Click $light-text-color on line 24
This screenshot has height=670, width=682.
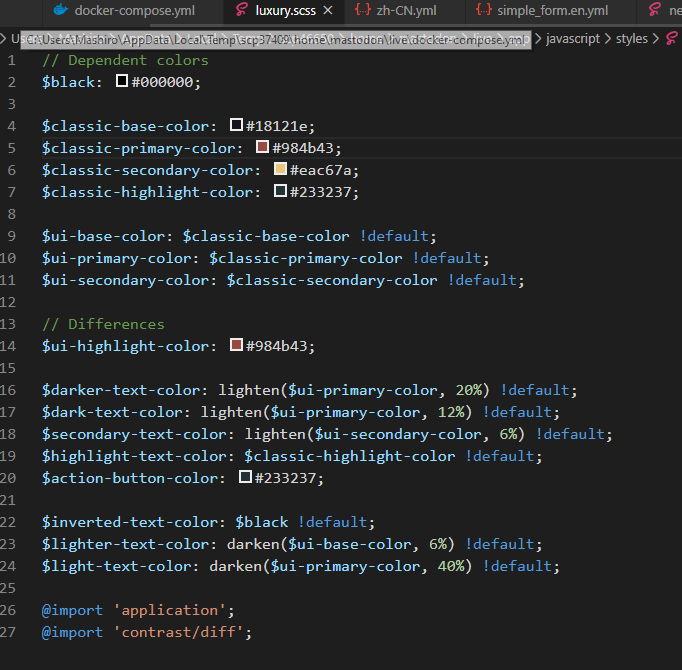[116, 566]
